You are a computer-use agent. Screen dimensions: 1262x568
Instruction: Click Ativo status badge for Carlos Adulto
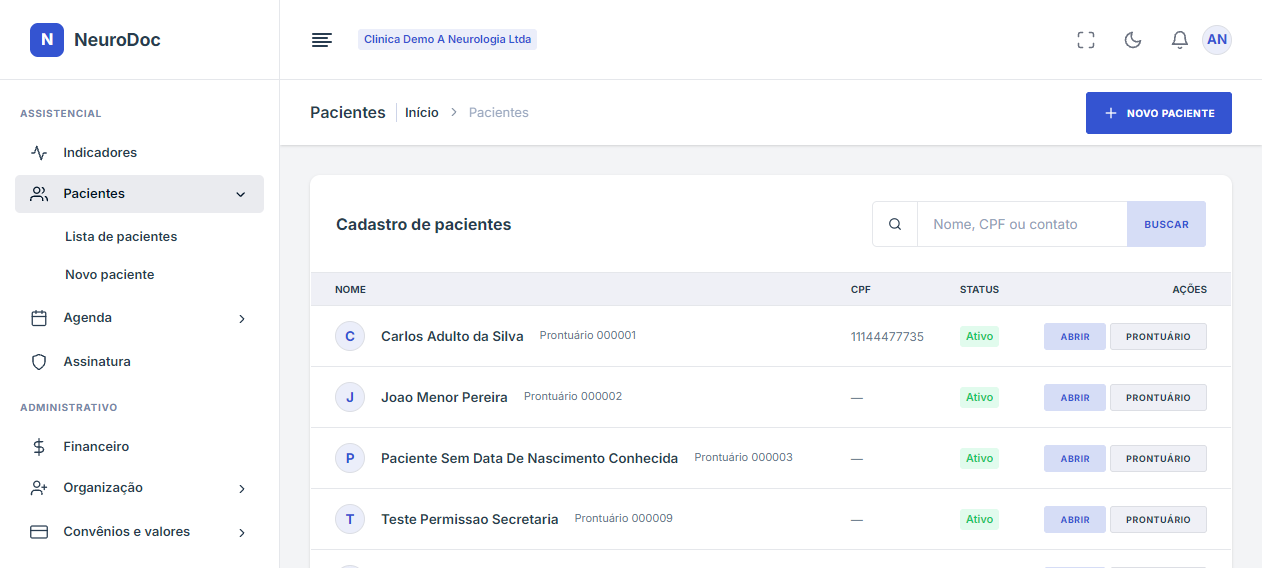(979, 336)
